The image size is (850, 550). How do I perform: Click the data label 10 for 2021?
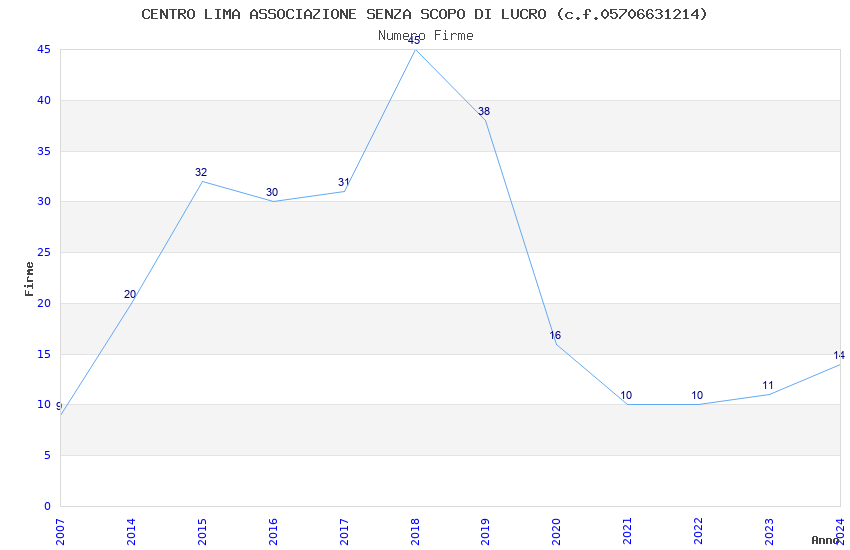tap(626, 396)
